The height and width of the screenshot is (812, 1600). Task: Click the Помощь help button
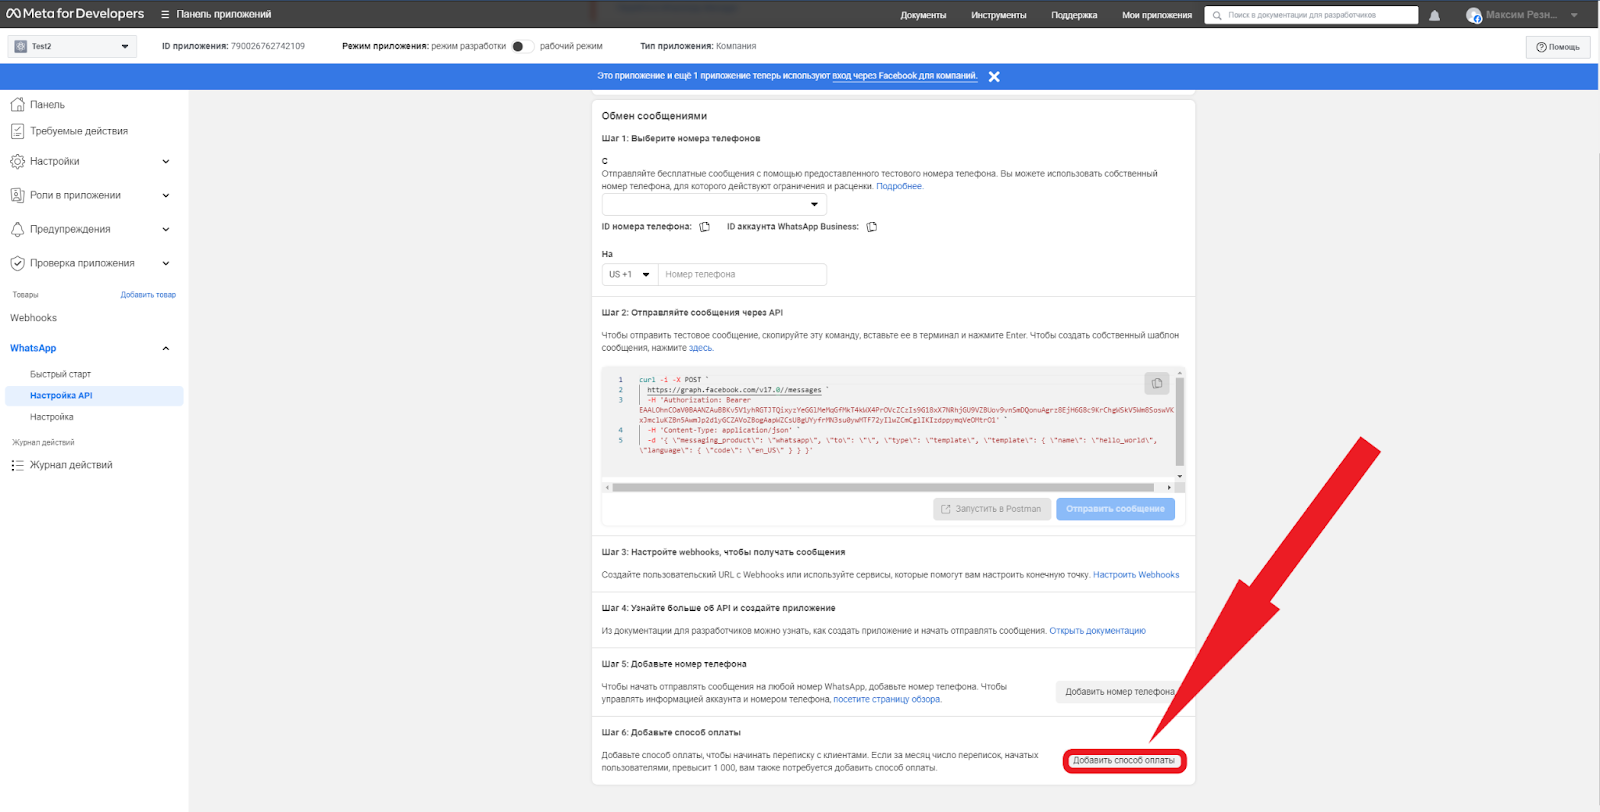(1558, 47)
